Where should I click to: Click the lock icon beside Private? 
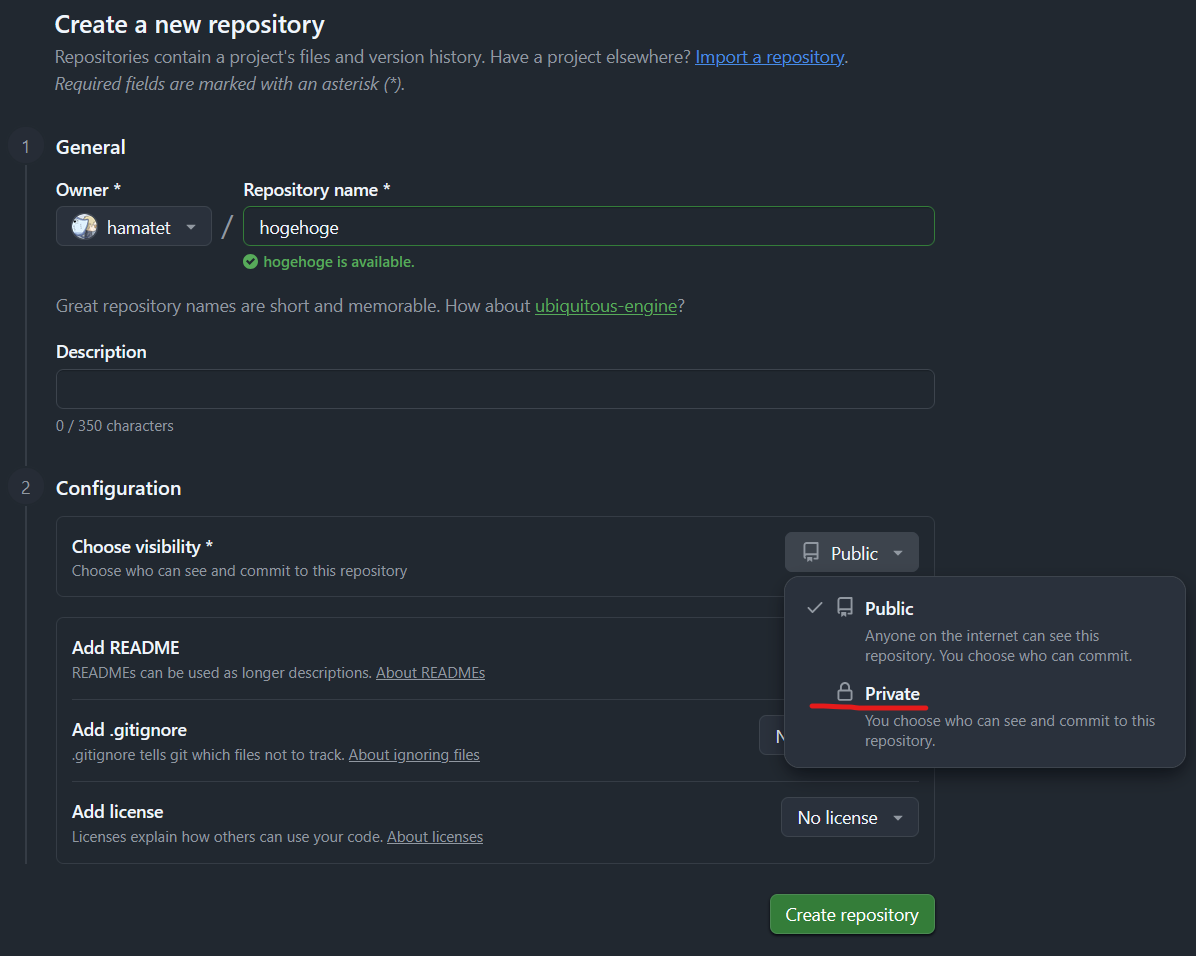tap(845, 693)
